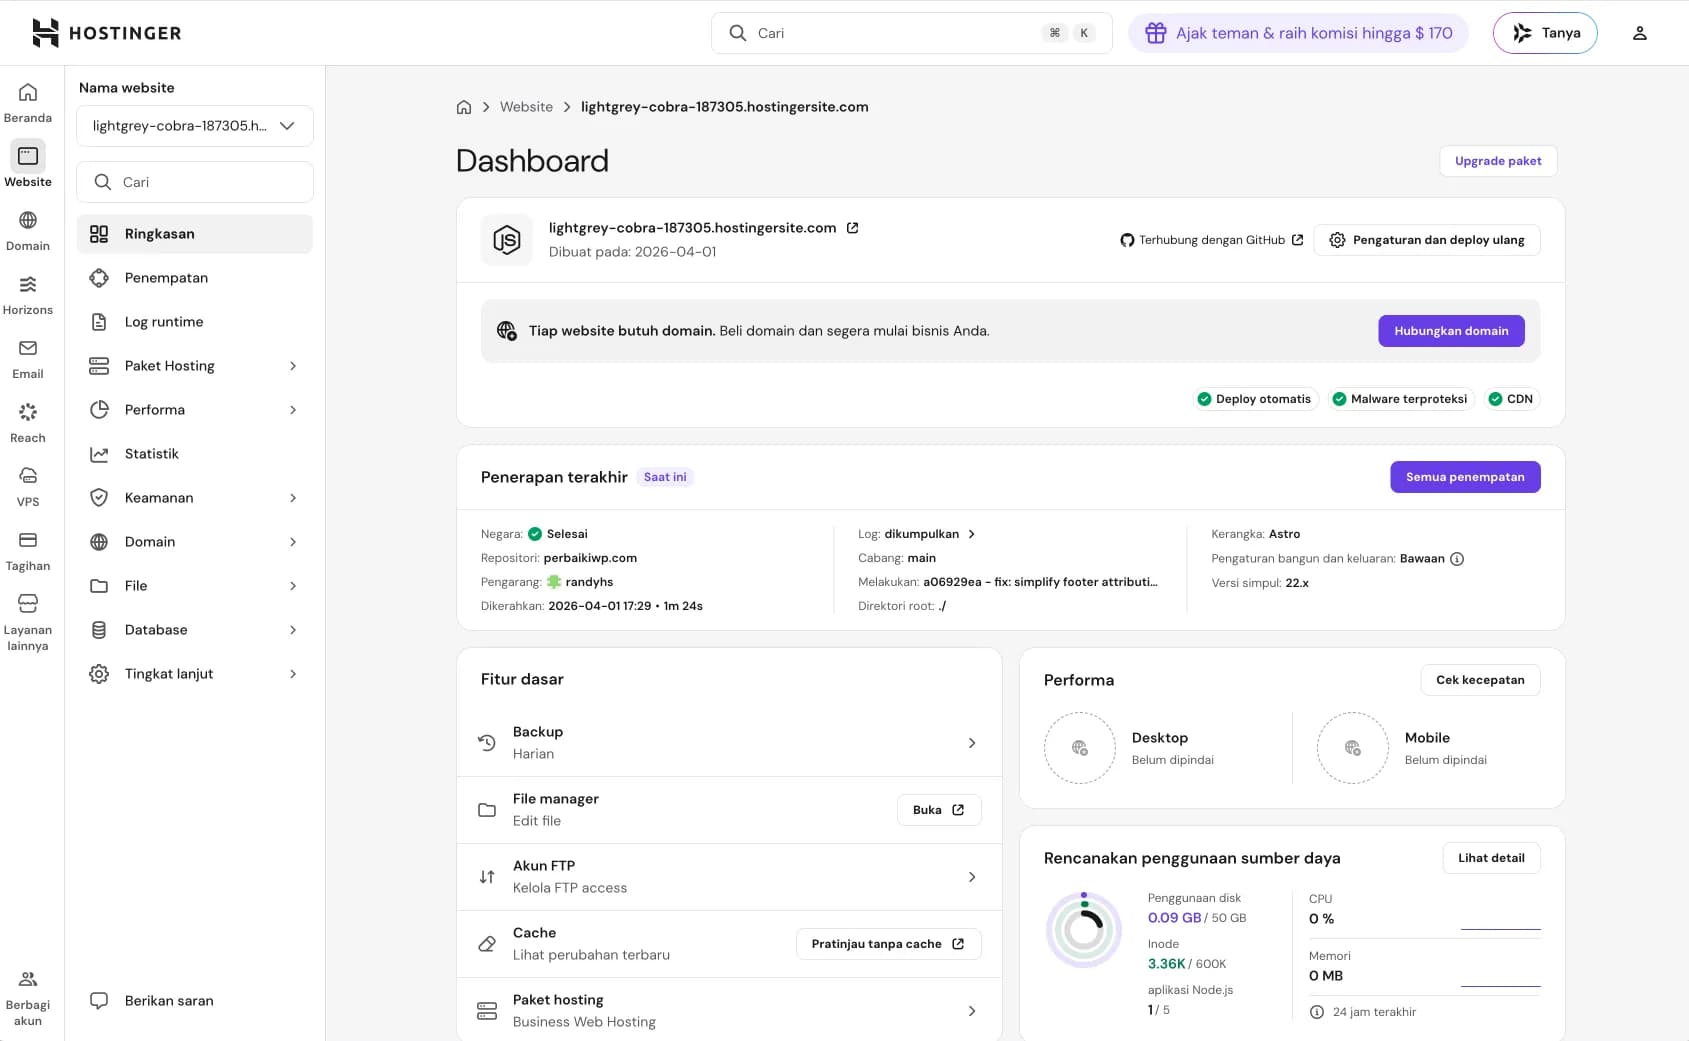Go to VPS in the left rail

[x=28, y=487]
